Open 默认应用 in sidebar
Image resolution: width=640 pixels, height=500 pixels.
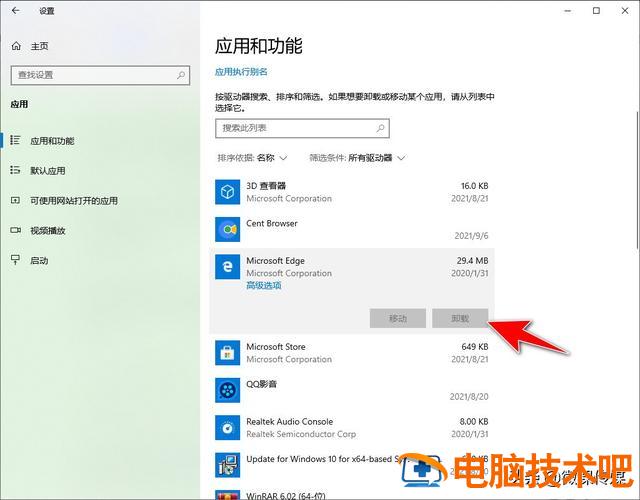[47, 171]
